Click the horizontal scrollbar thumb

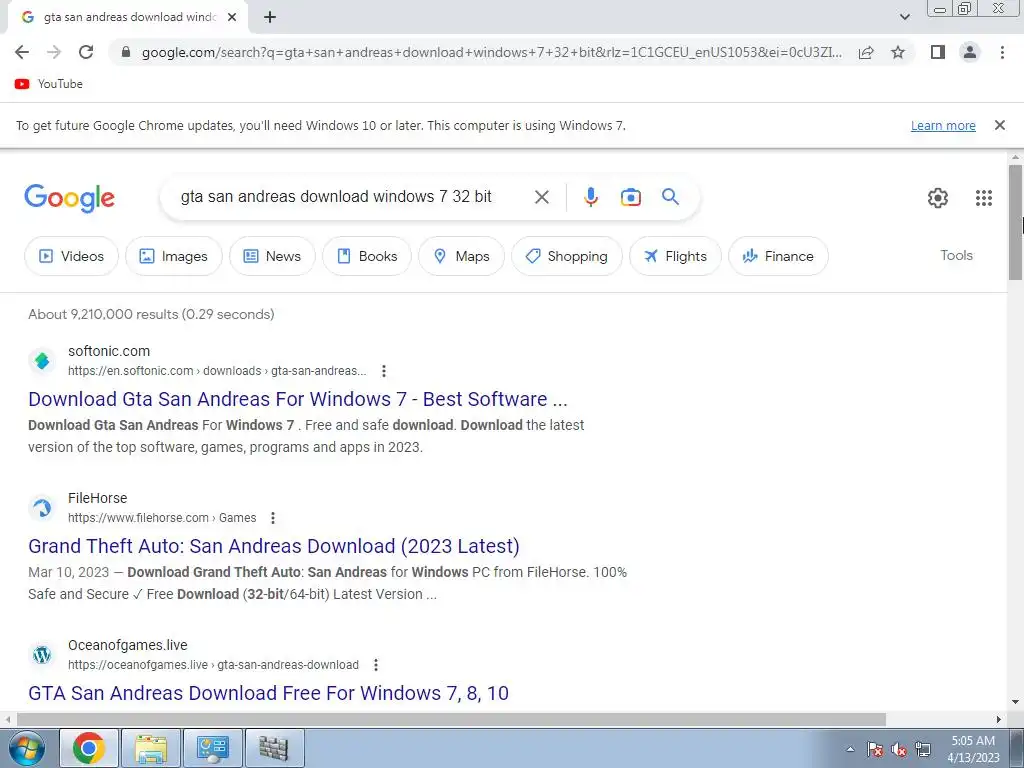click(x=451, y=720)
